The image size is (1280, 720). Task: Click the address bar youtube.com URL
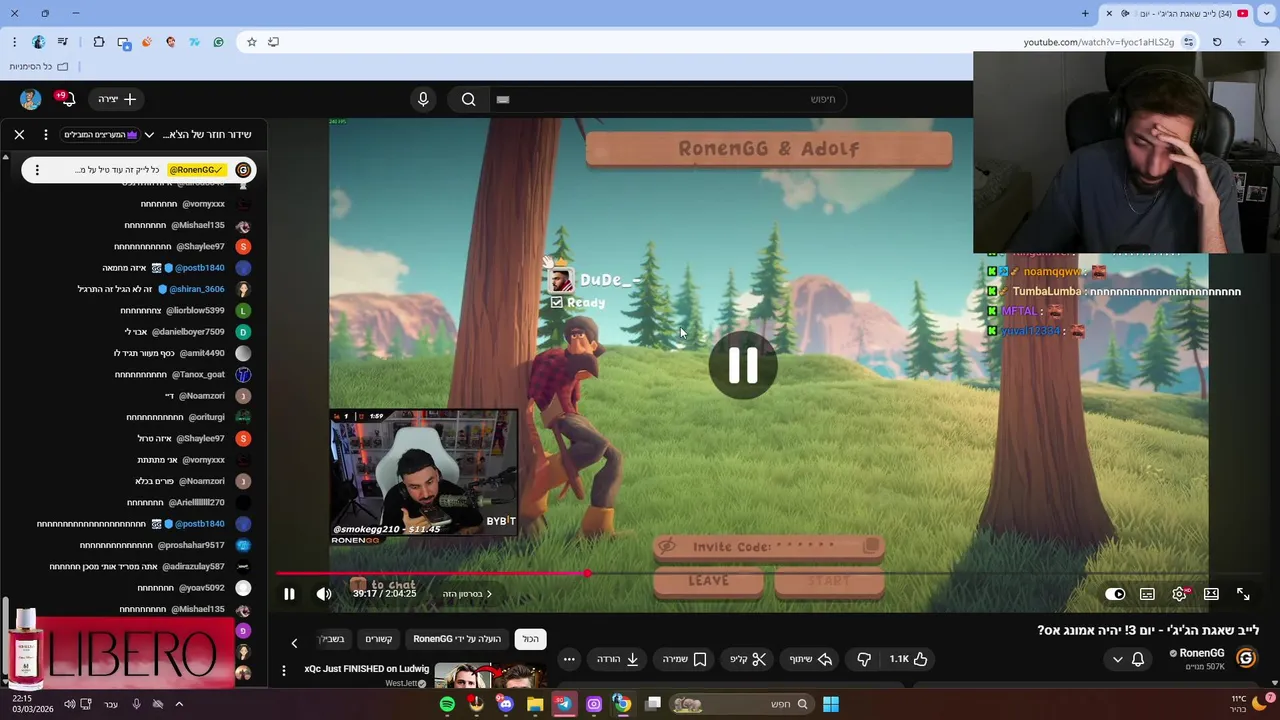pyautogui.click(x=1098, y=42)
